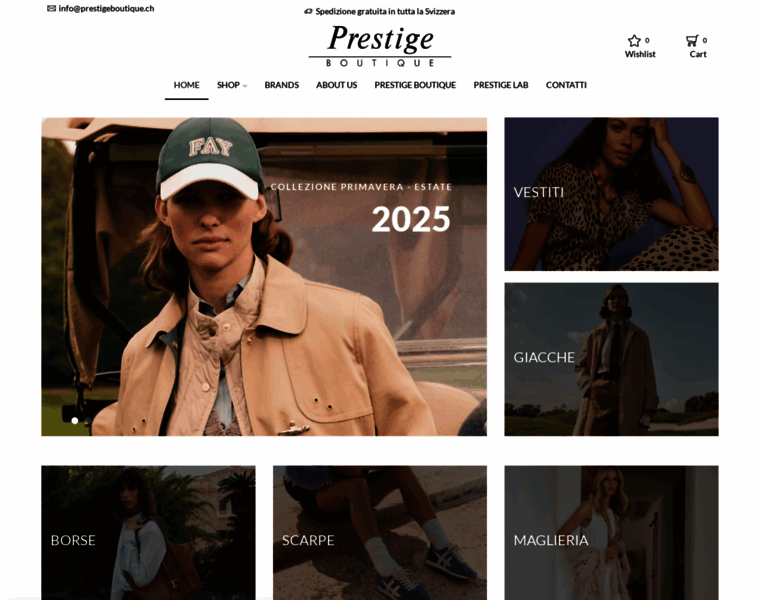The height and width of the screenshot is (600, 760).
Task: Open the SCARPE category tile
Action: (x=380, y=533)
